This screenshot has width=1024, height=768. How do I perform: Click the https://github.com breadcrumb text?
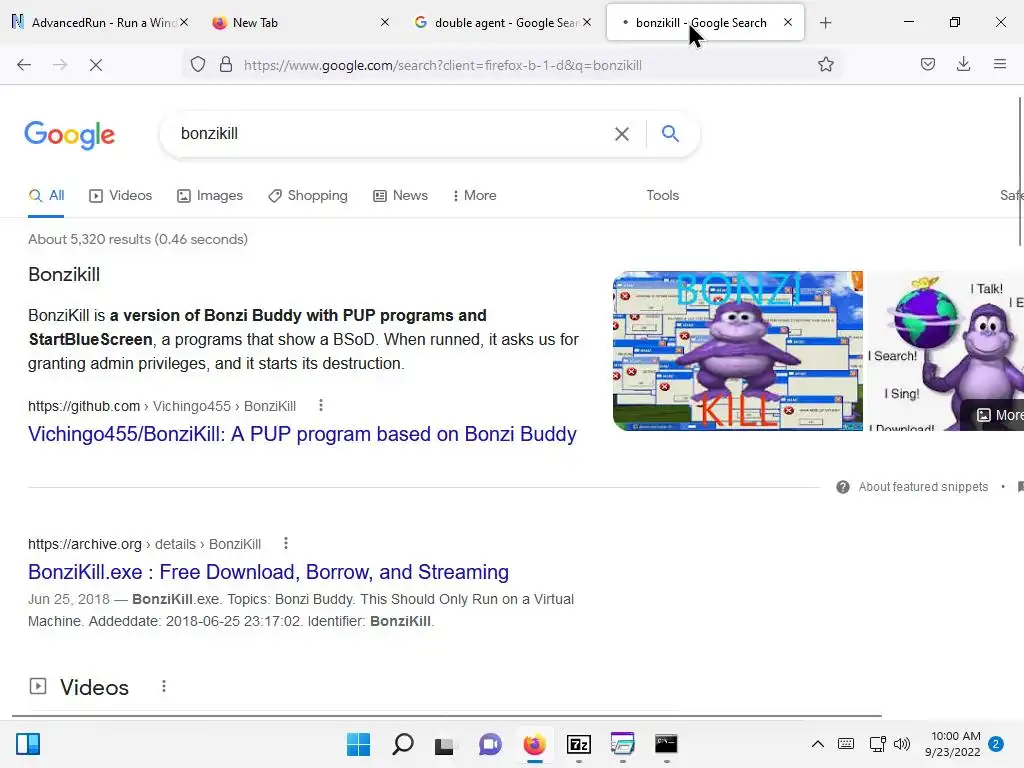pyautogui.click(x=84, y=406)
